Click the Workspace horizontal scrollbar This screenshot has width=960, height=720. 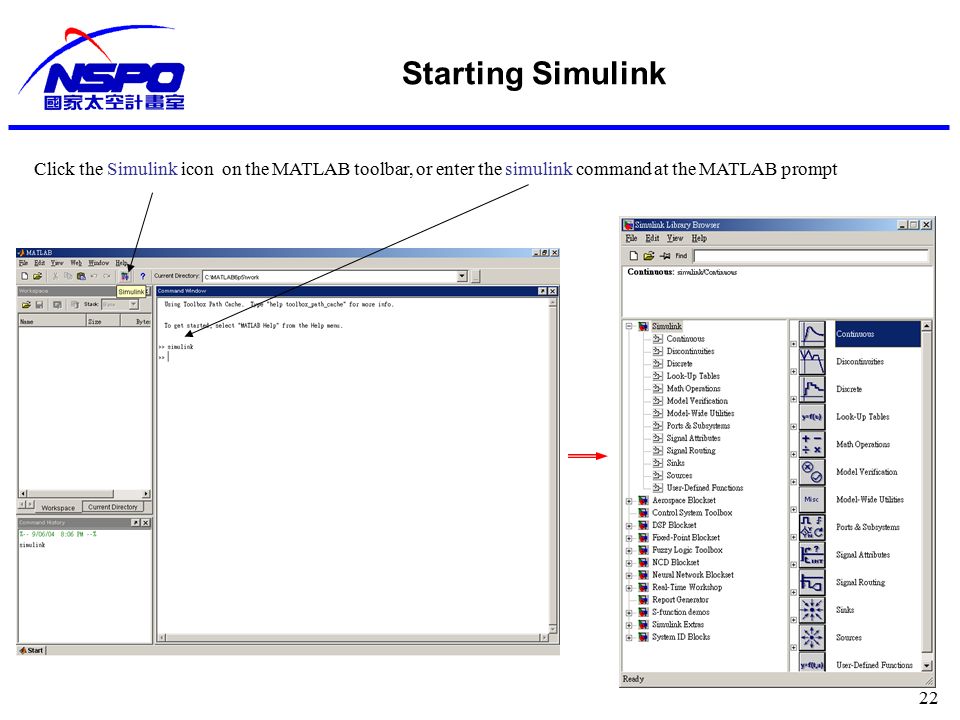pos(85,493)
